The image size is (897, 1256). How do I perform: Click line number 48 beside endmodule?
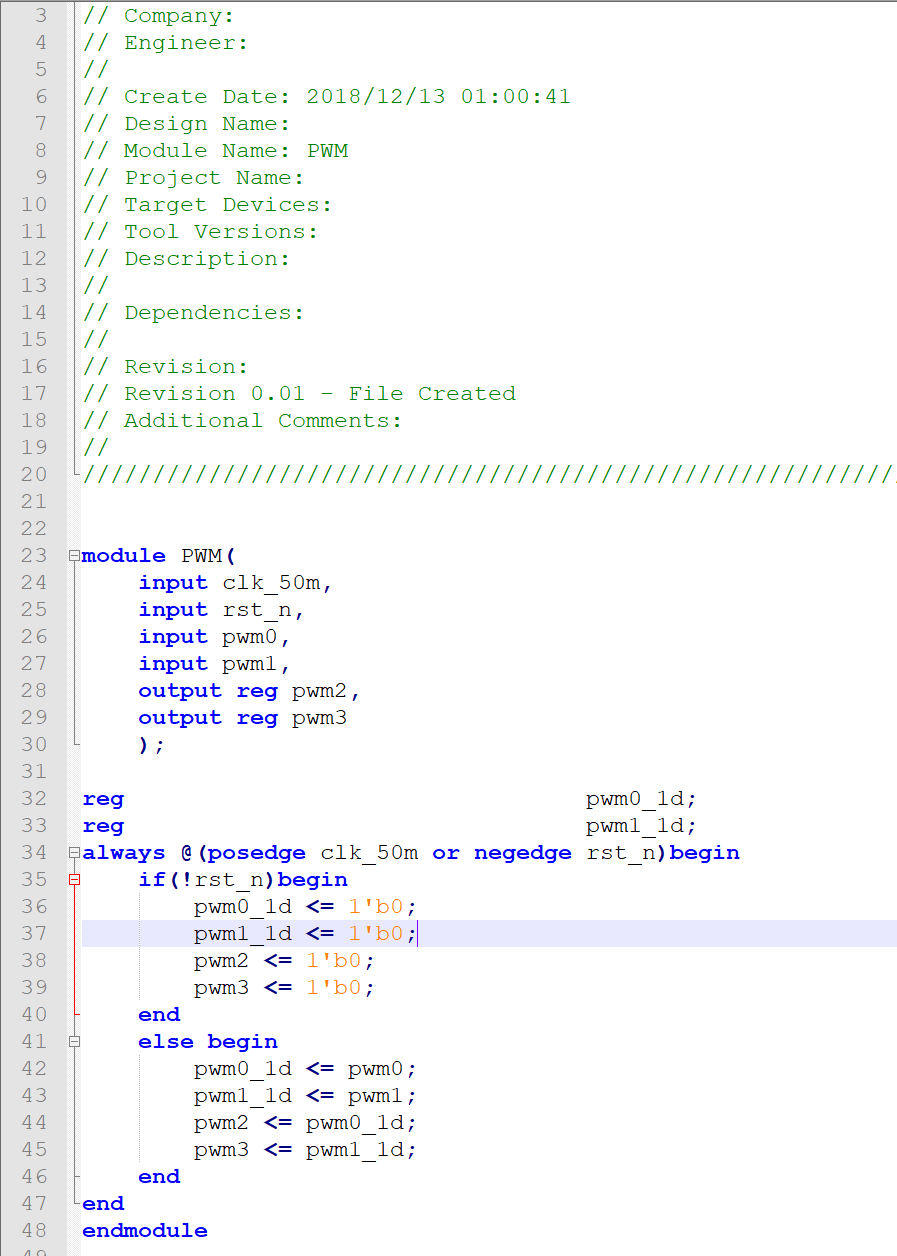click(34, 1230)
